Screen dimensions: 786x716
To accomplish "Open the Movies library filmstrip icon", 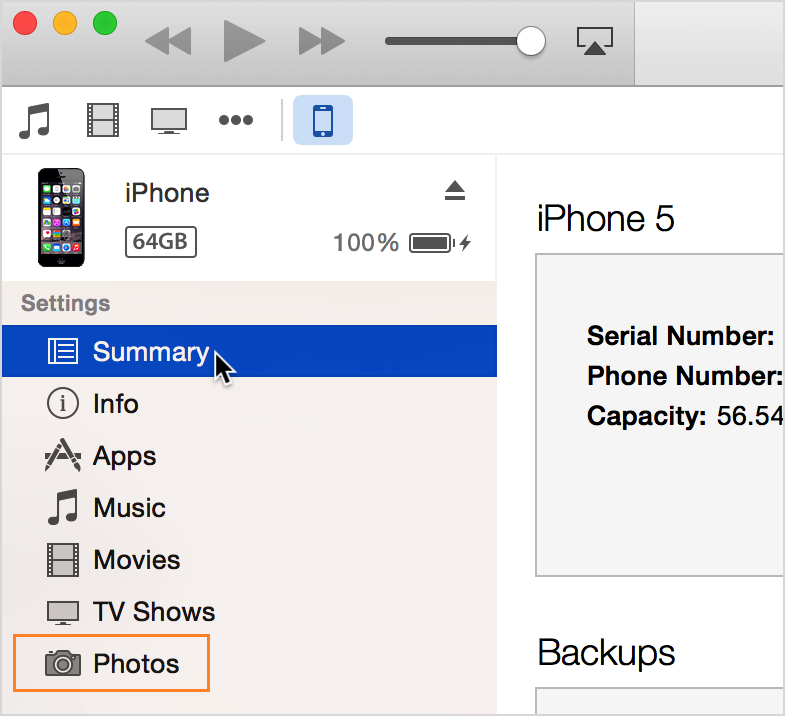I will tap(103, 120).
